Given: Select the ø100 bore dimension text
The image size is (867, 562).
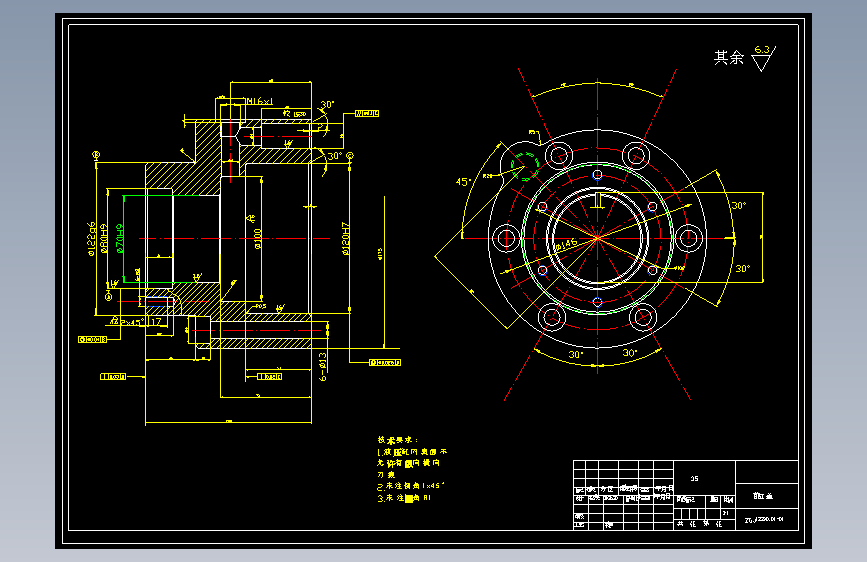Looking at the screenshot, I should 258,238.
